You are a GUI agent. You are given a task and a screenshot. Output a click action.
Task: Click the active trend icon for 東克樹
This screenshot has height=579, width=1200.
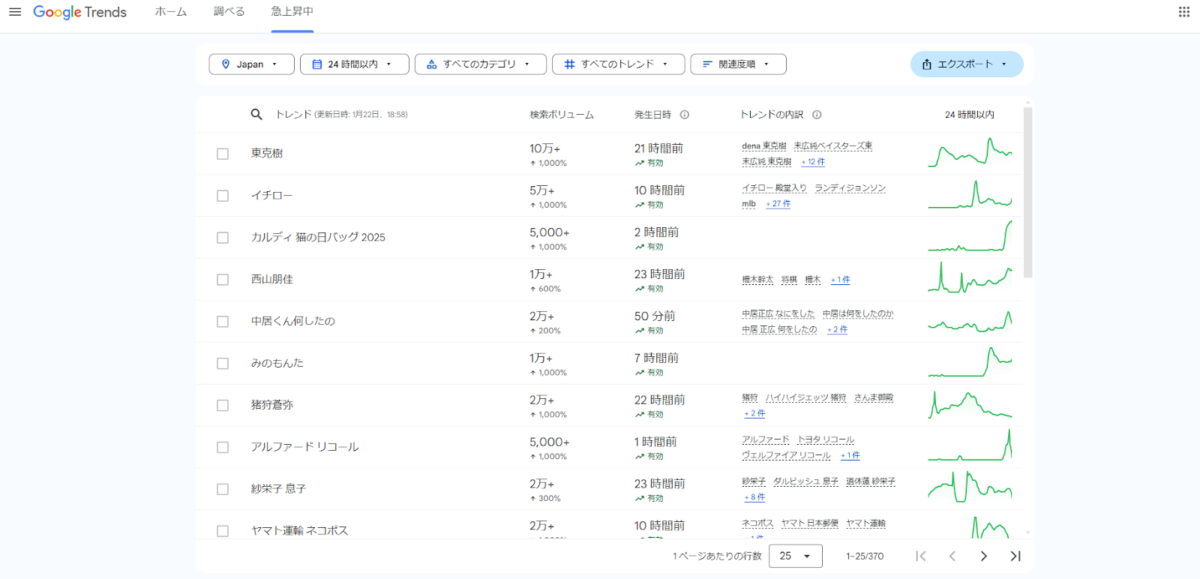click(x=639, y=162)
